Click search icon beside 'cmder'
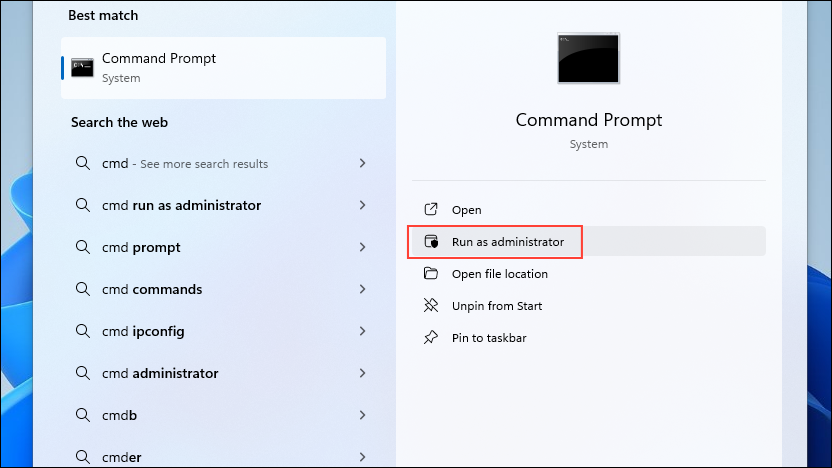This screenshot has height=468, width=832. coord(82,456)
